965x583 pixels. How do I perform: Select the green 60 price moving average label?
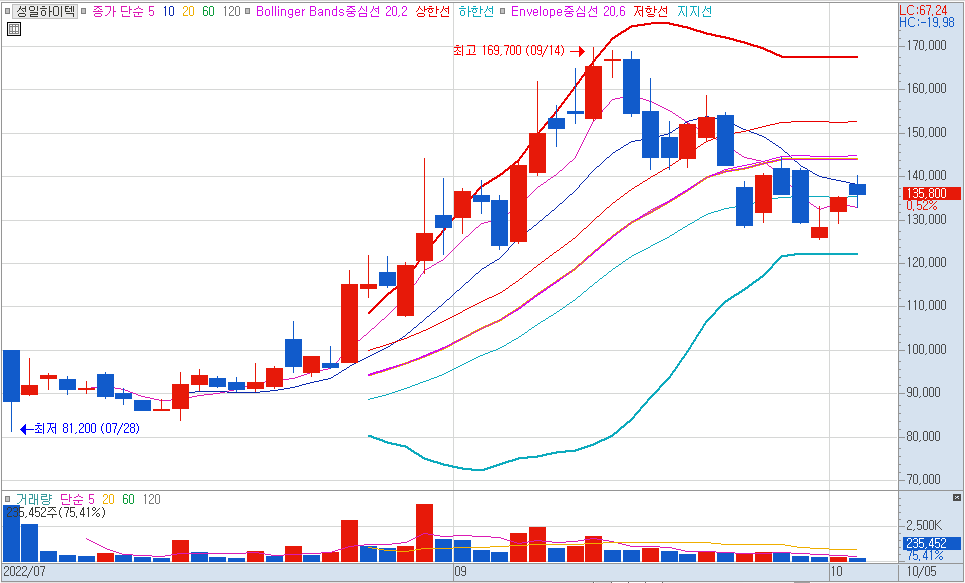(x=209, y=11)
